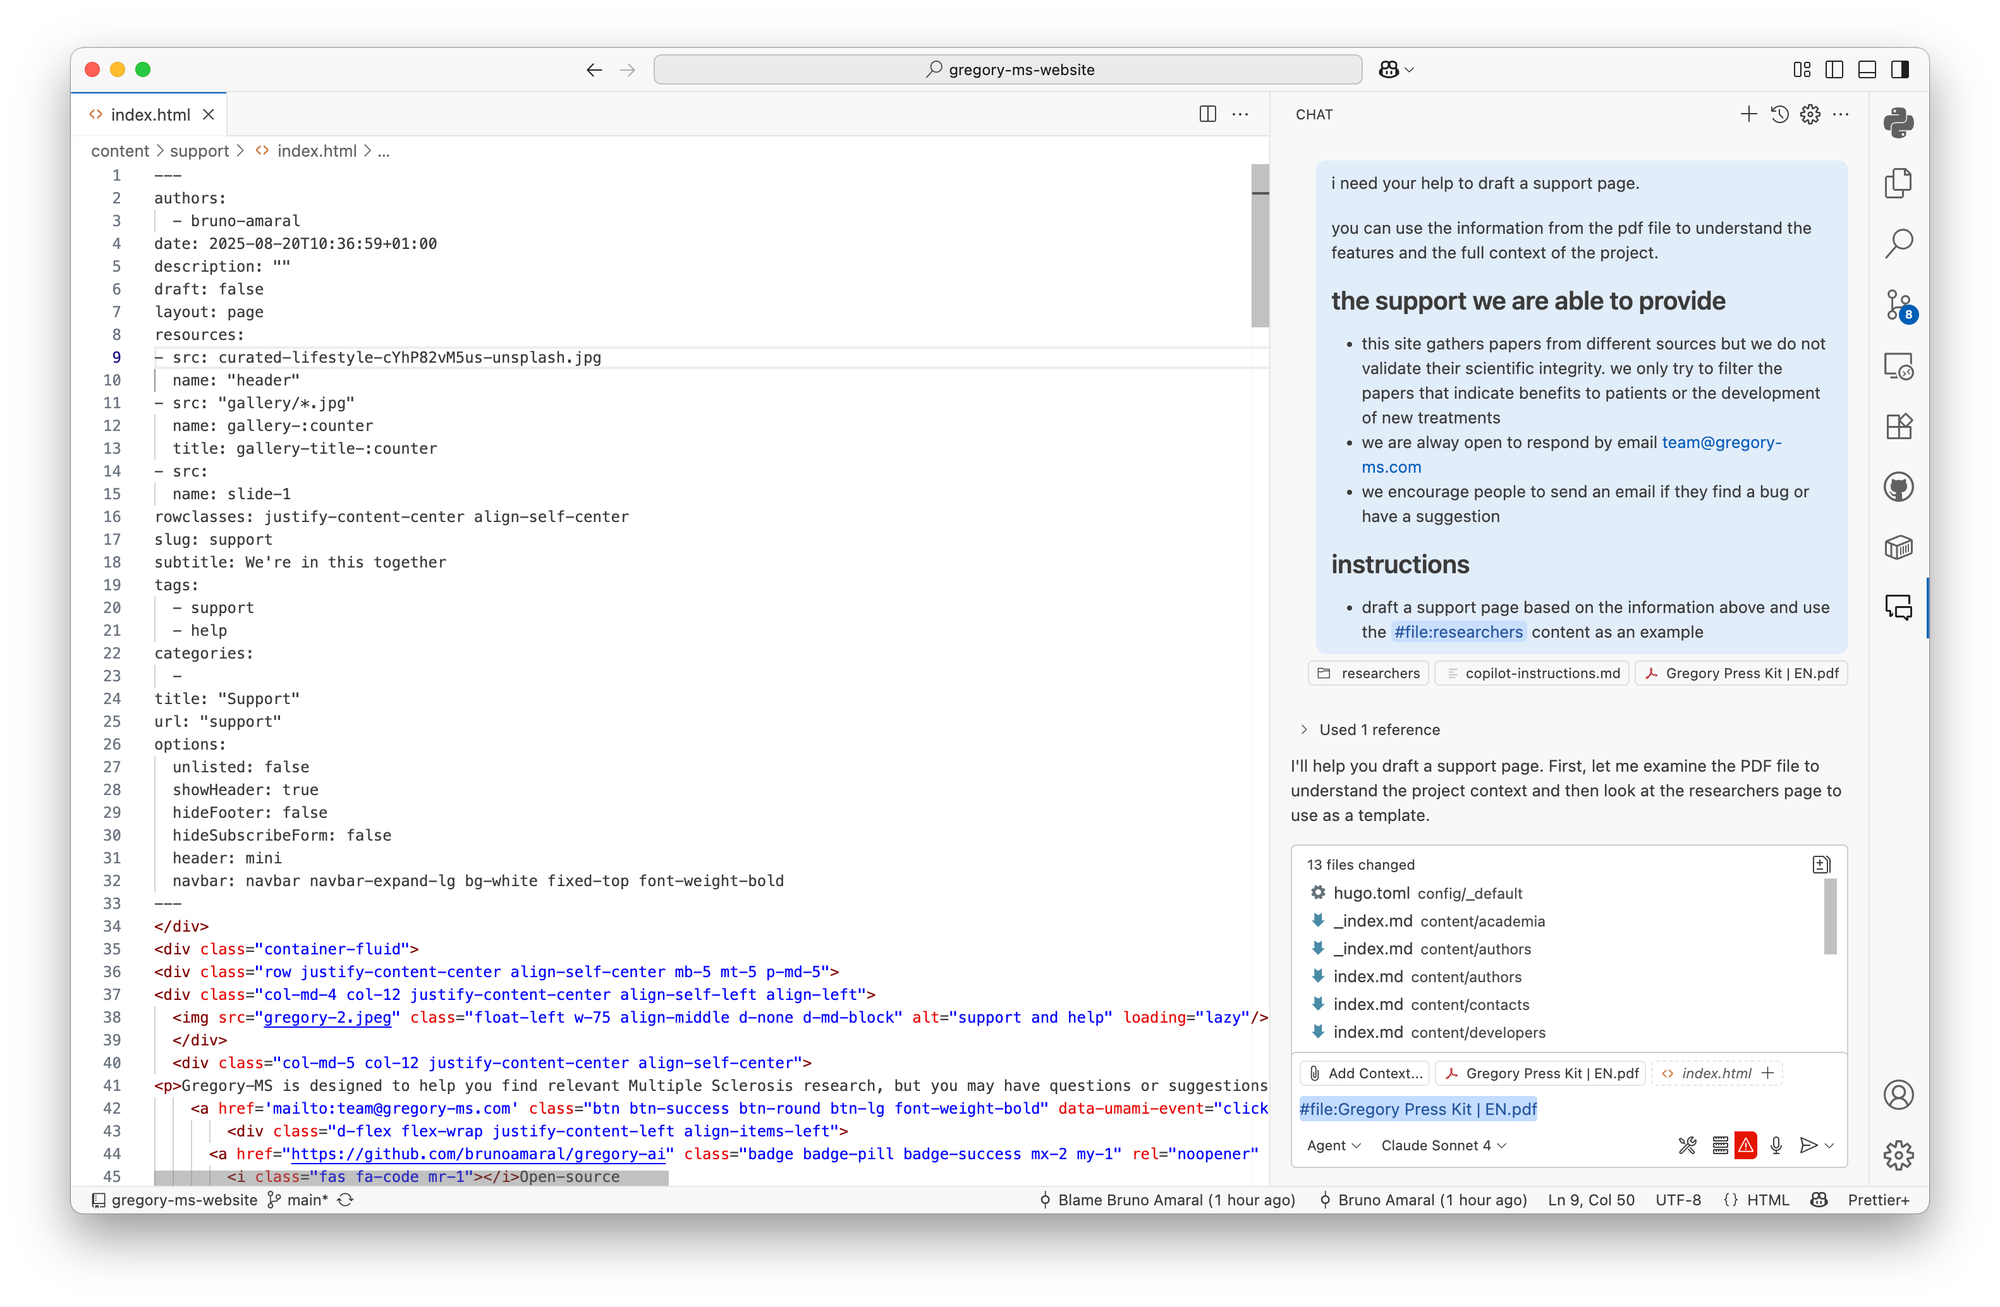Open team@gregory-ms.com email link
This screenshot has width=2000, height=1307.
[1721, 443]
